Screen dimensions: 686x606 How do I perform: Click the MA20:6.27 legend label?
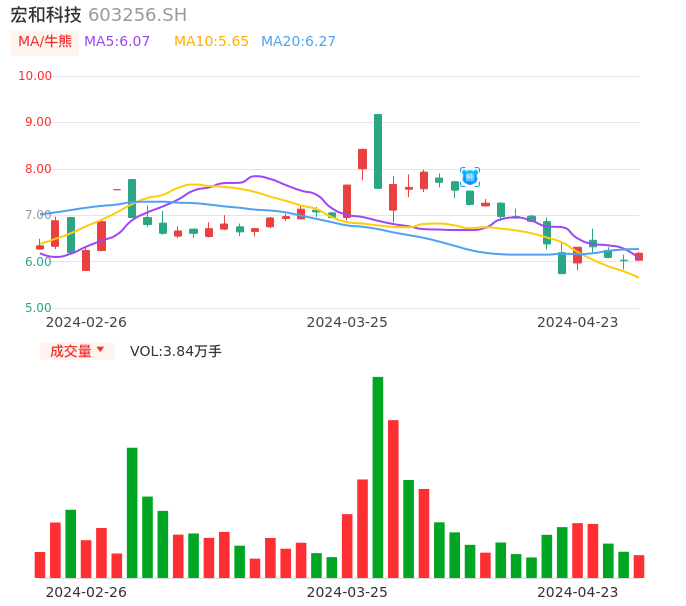[298, 42]
